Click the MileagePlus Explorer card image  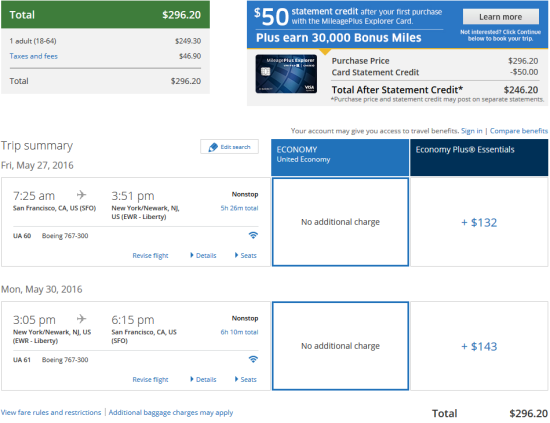286,74
